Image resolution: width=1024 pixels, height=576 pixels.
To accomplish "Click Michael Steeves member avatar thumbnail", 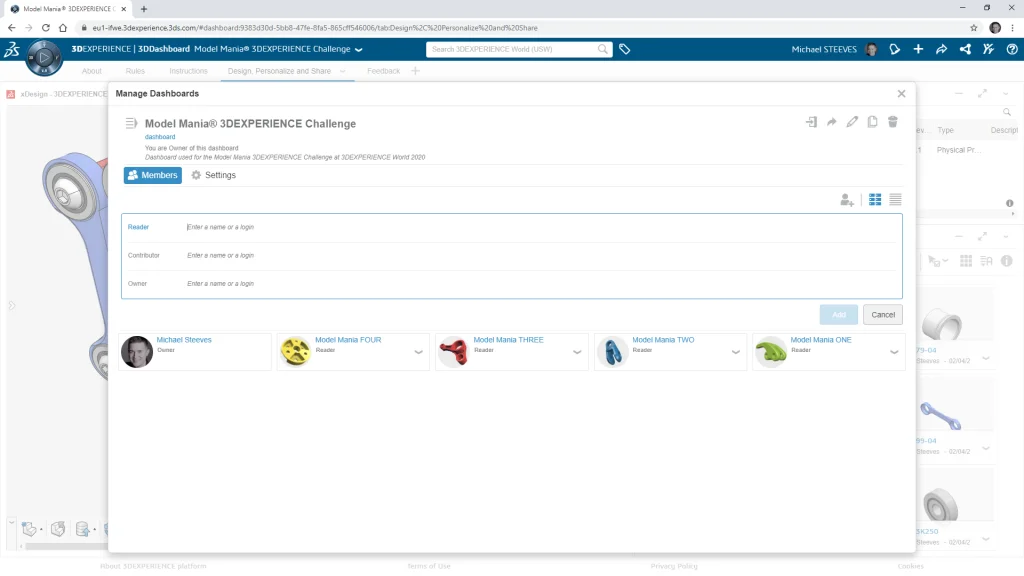I will 137,352.
